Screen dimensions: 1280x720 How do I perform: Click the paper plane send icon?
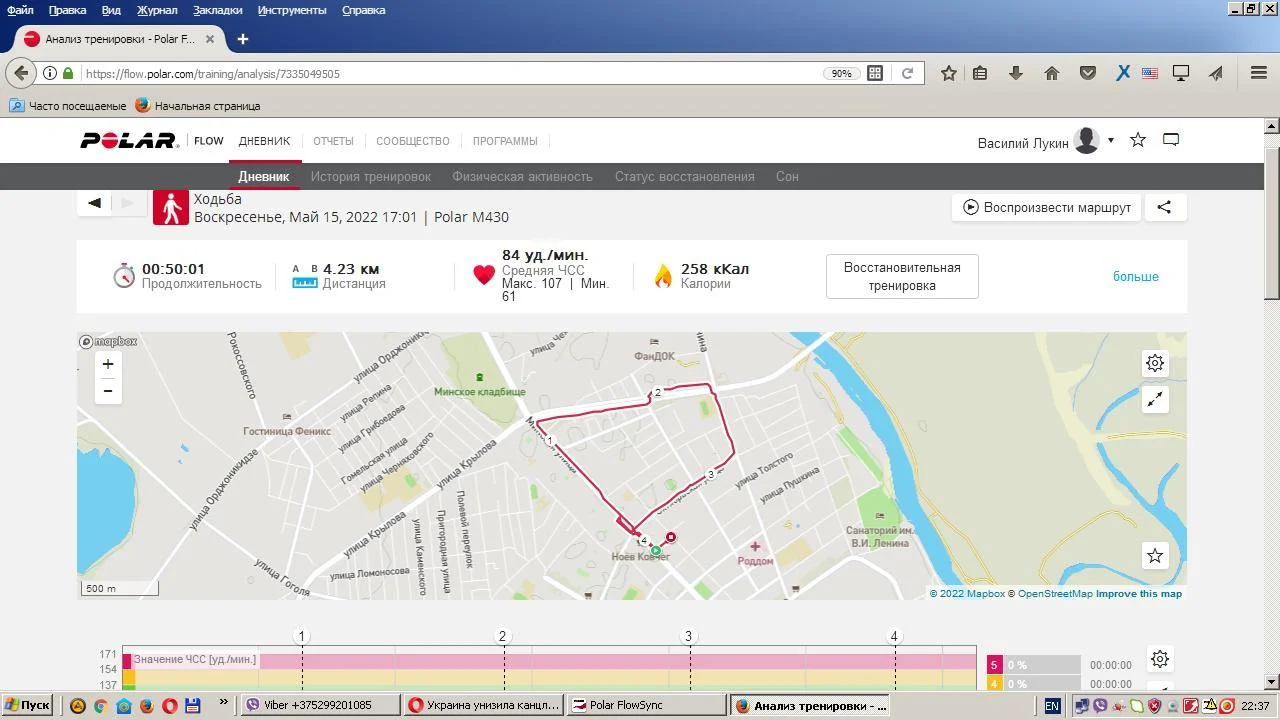click(1216, 73)
